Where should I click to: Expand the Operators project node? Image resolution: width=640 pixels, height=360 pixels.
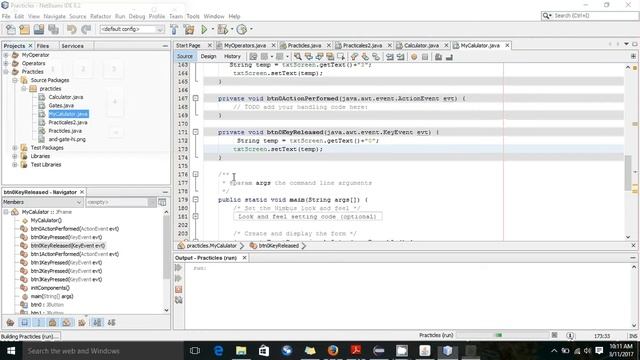[6, 63]
